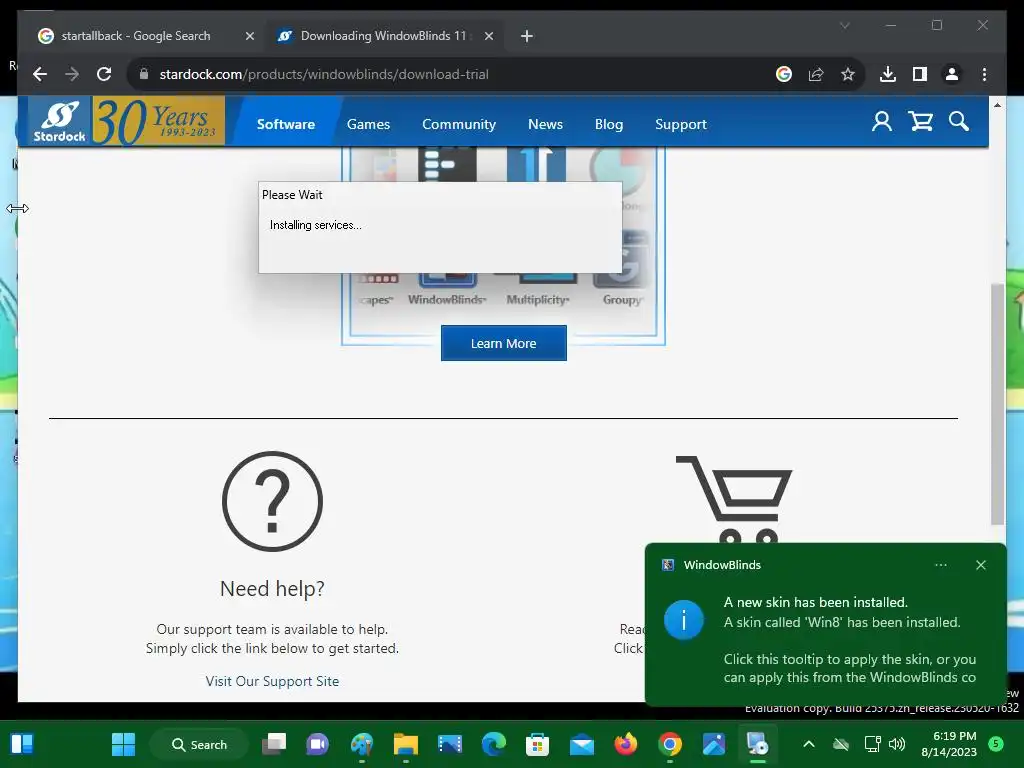Open the Widgets panel in the taskbar
1024x768 pixels.
[22, 744]
